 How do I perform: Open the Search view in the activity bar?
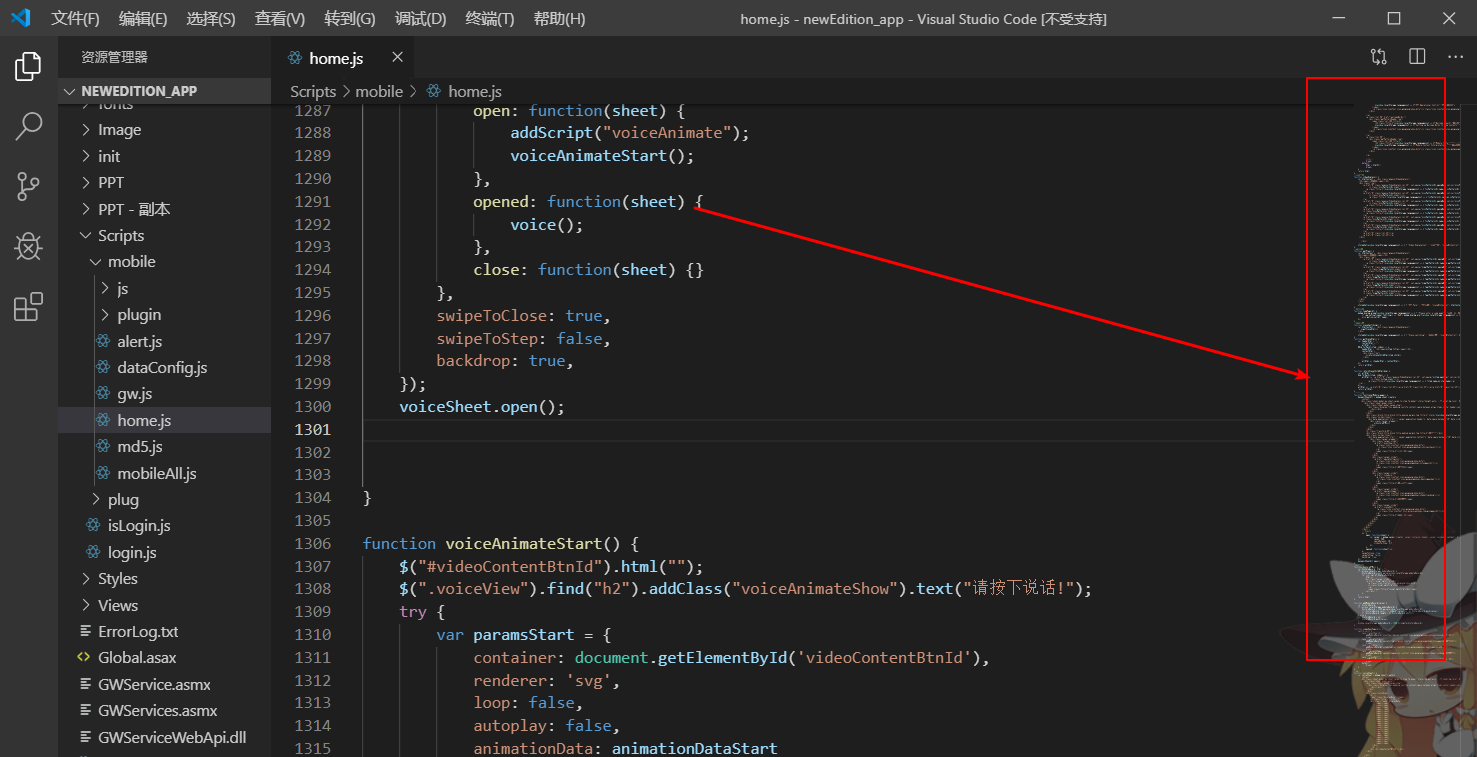point(28,126)
